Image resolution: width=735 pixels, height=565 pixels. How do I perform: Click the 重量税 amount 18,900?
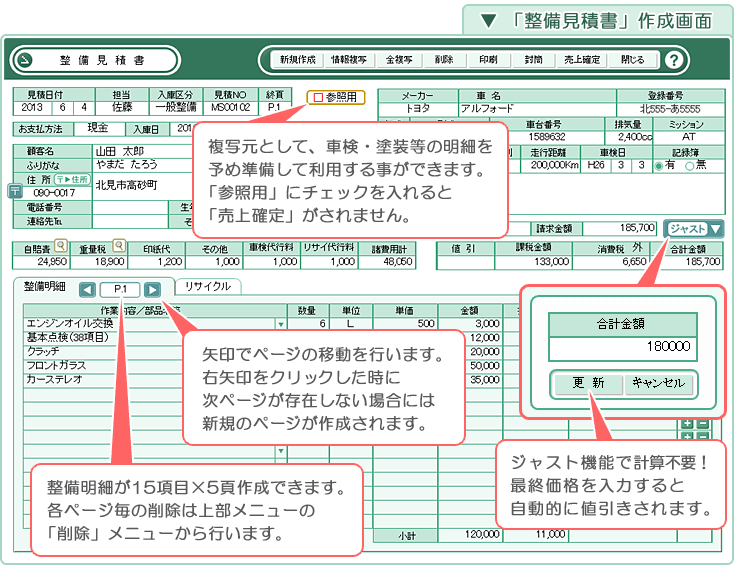(x=99, y=262)
